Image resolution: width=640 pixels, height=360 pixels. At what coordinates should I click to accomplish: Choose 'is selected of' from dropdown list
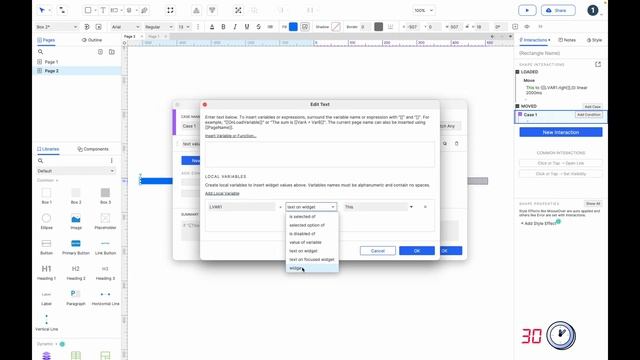tap(312, 216)
